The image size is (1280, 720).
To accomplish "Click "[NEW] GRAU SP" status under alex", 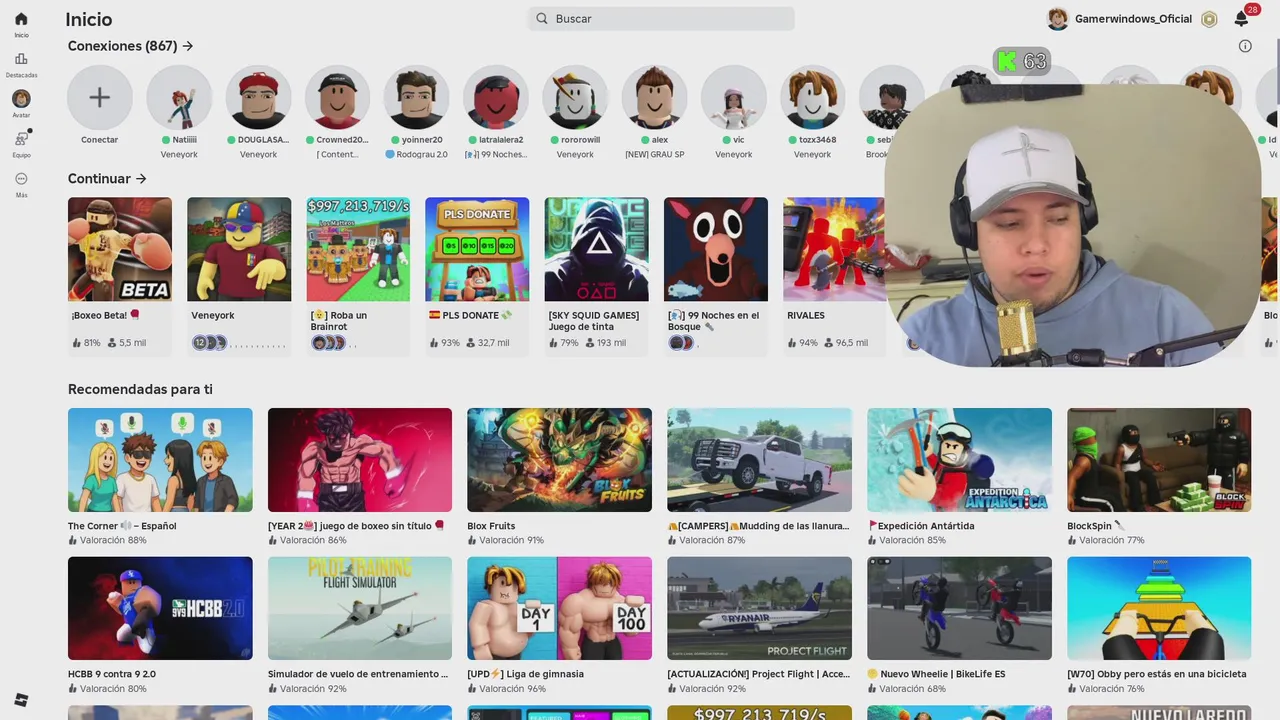I will pyautogui.click(x=654, y=154).
